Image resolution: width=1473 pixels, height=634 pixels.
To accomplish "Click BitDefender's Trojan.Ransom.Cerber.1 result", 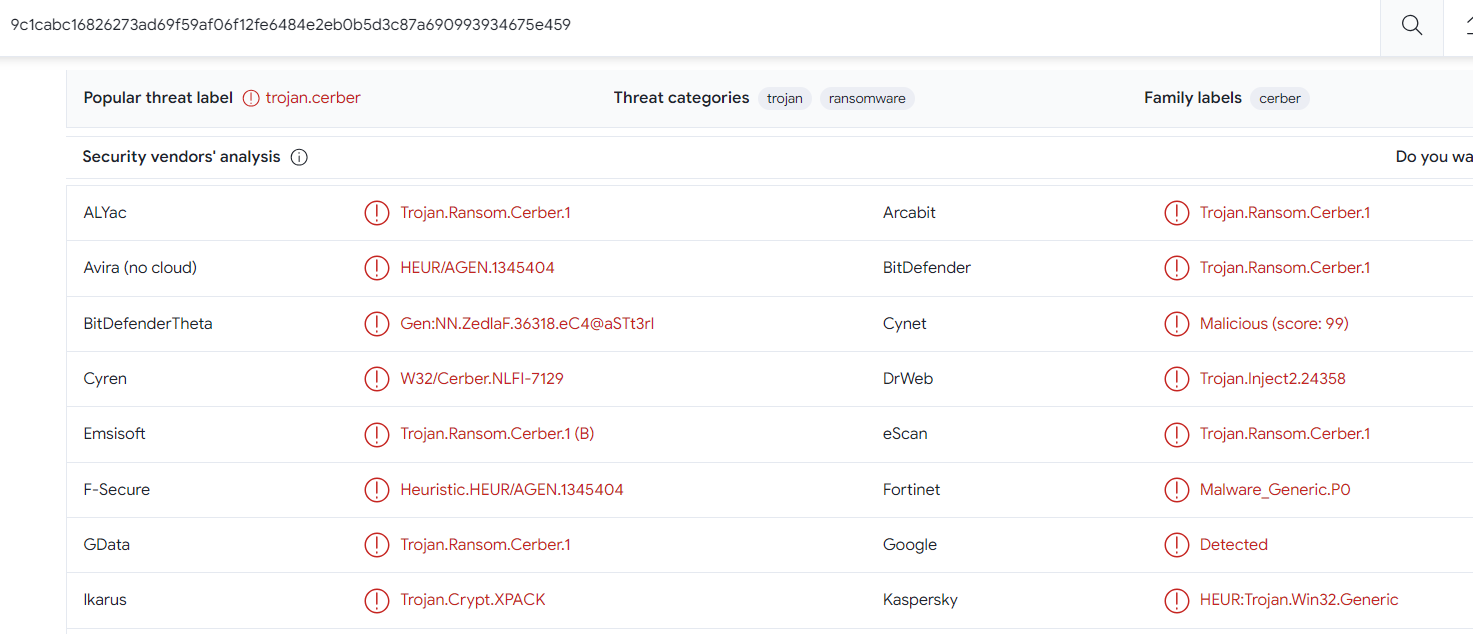I will (x=1285, y=268).
